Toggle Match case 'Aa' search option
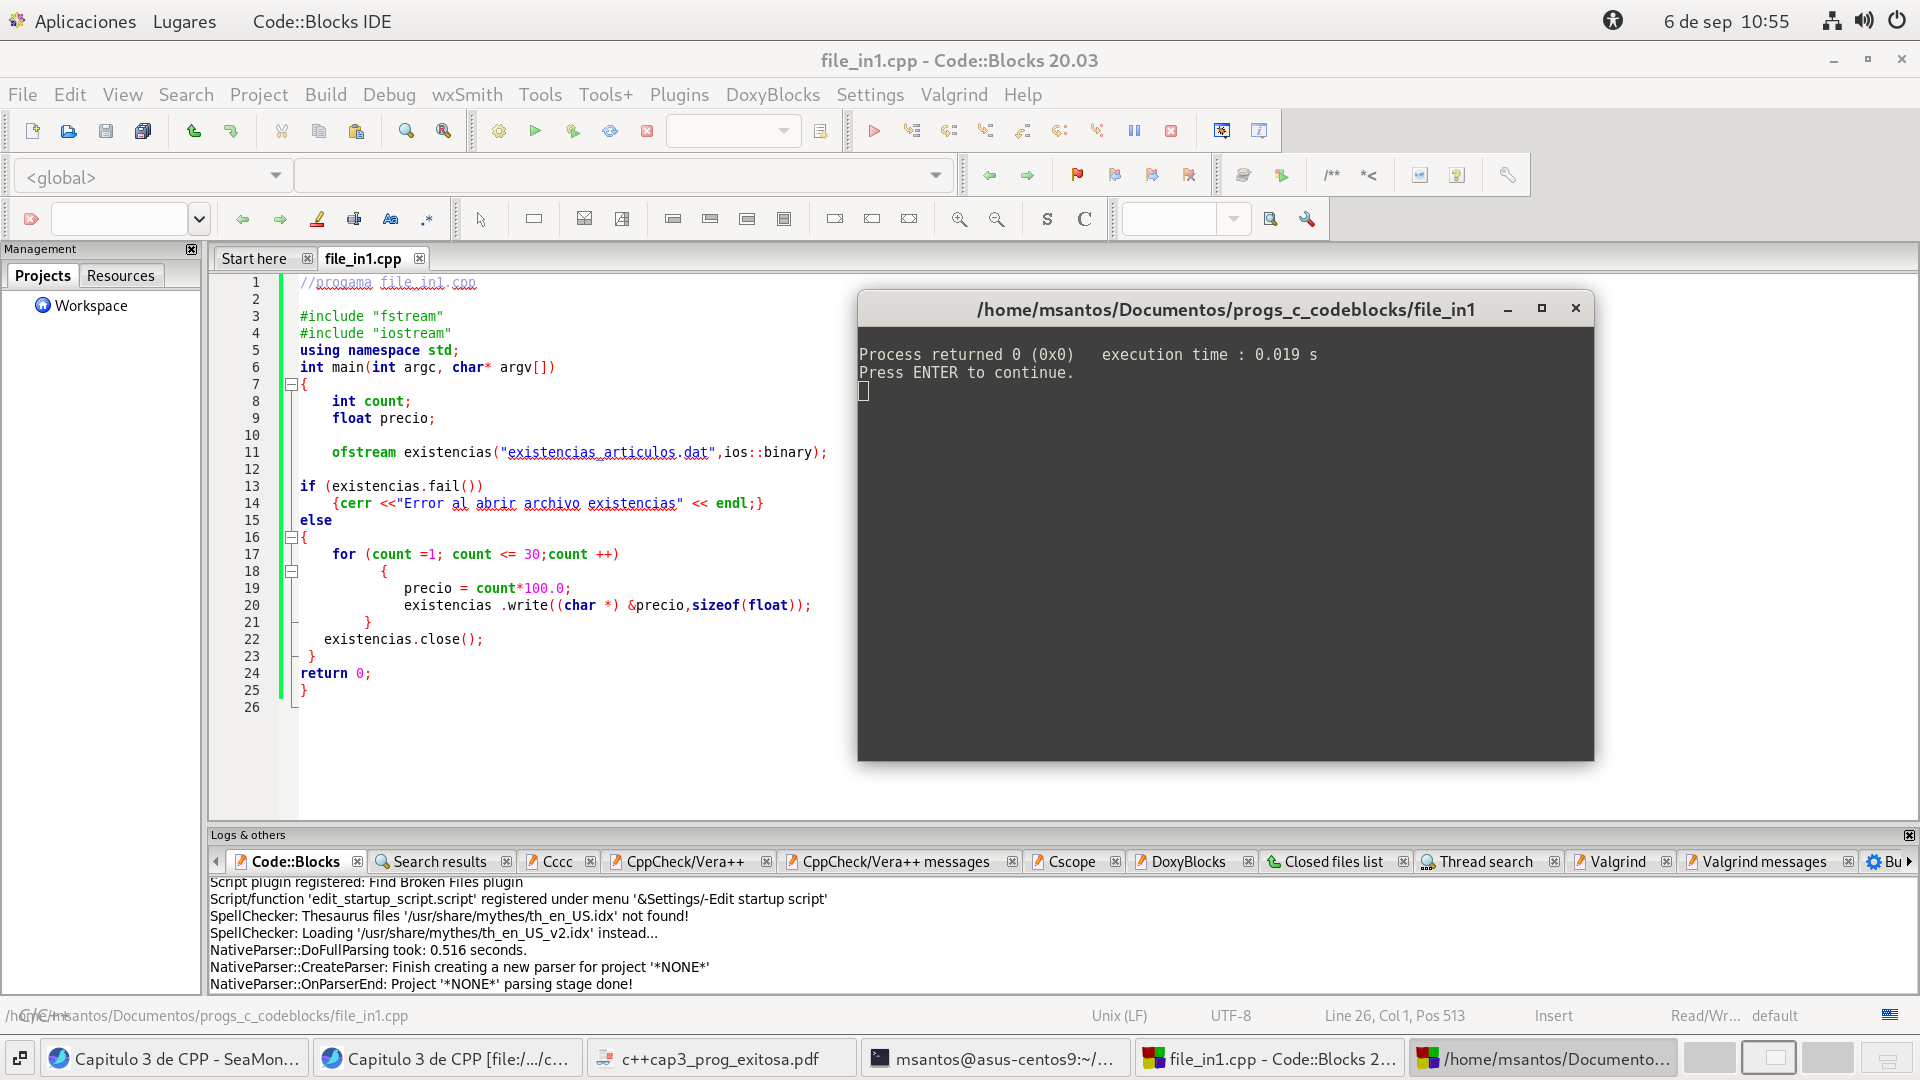The image size is (1920, 1080). [x=390, y=219]
